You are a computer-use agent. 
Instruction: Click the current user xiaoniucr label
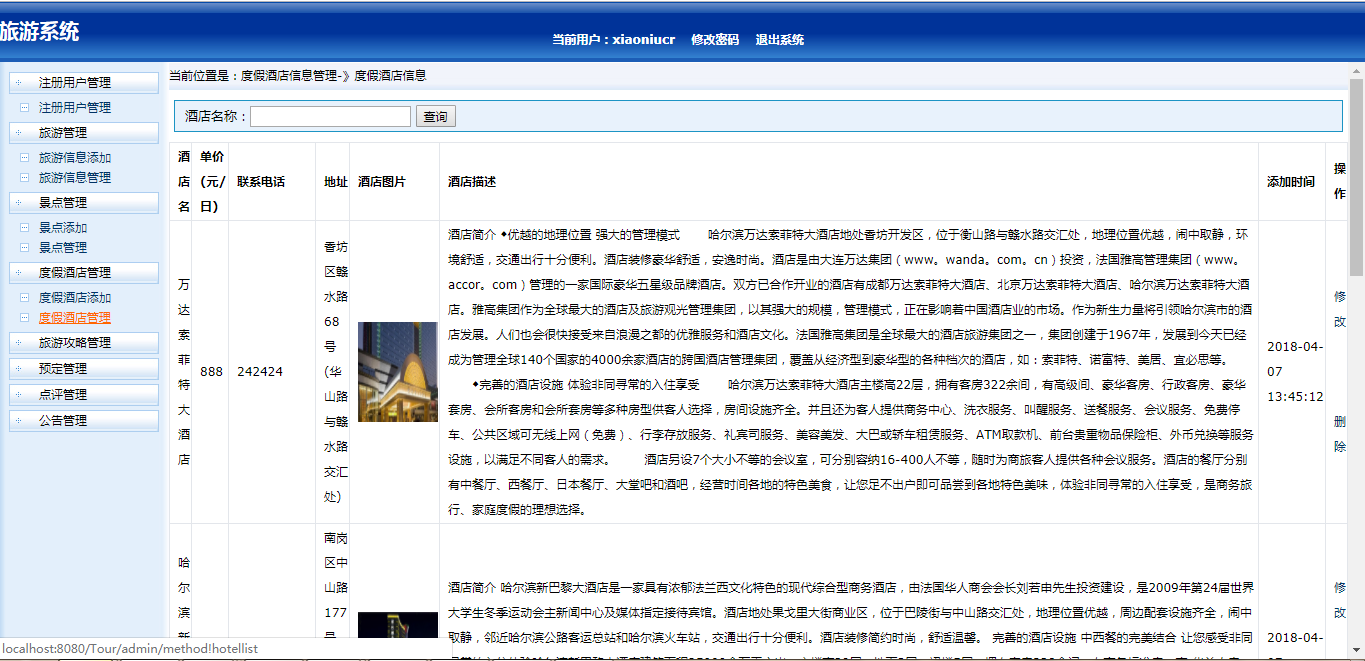[x=614, y=40]
